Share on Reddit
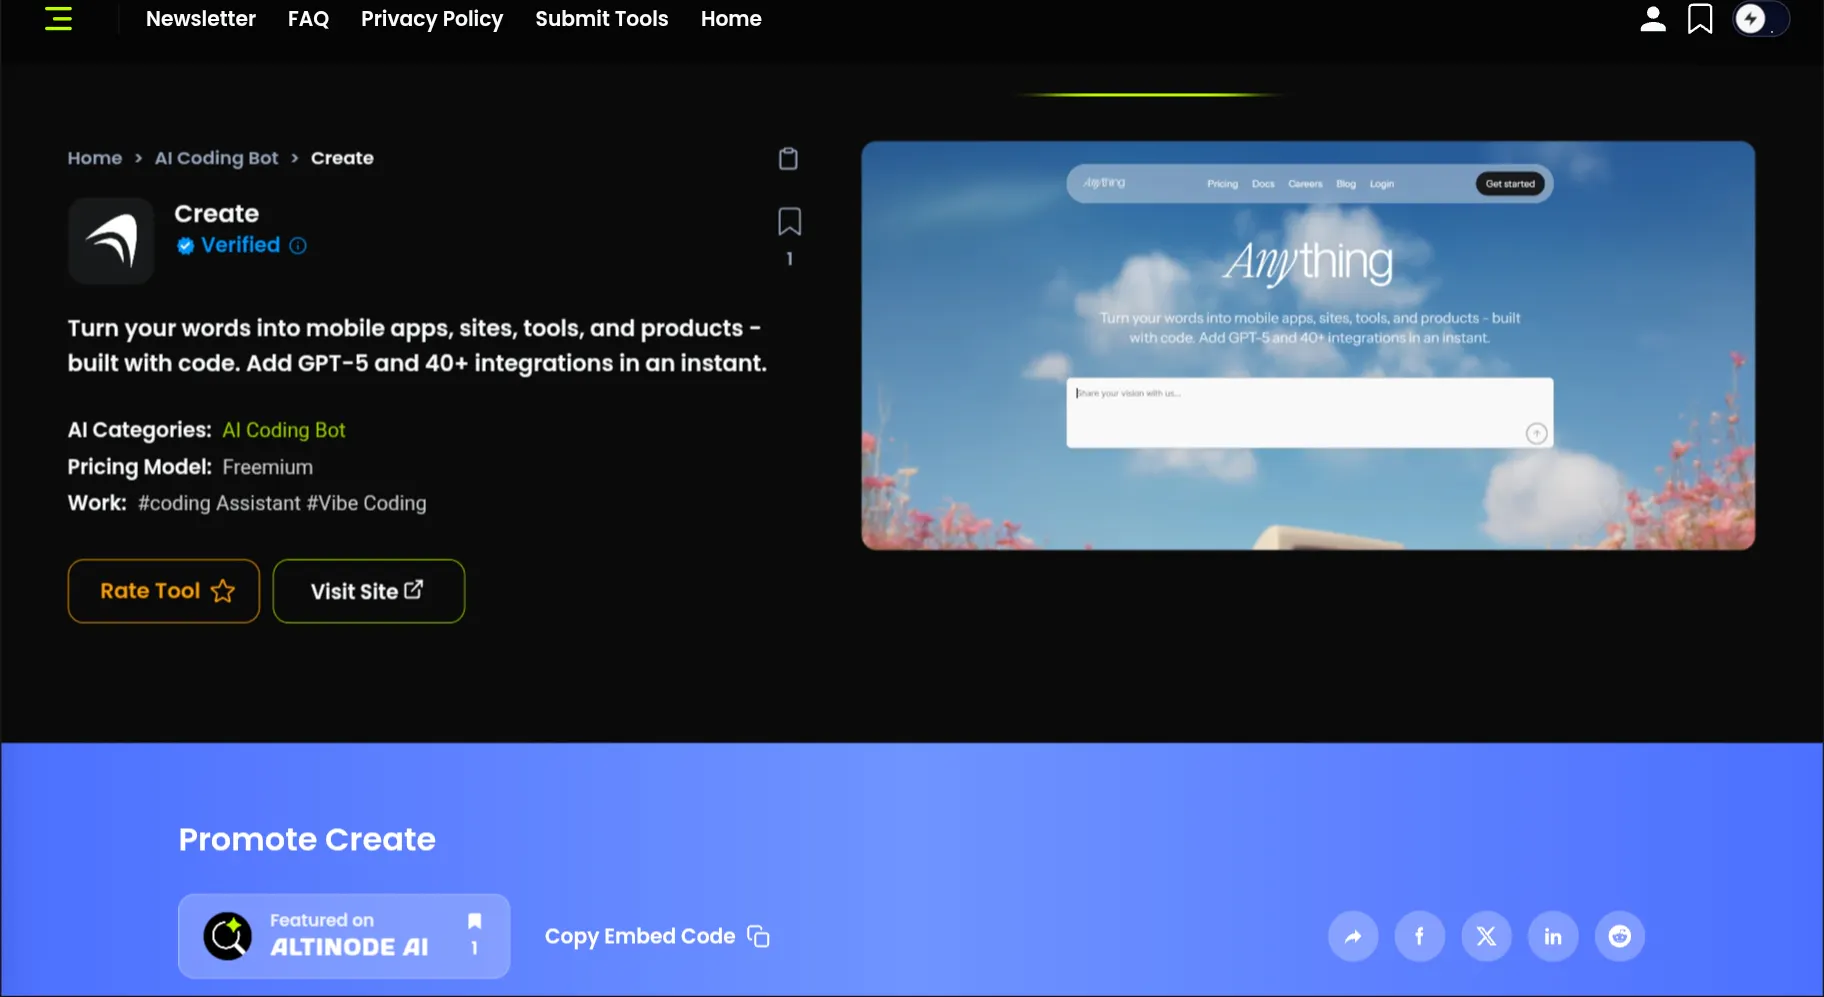The image size is (1824, 997). tap(1620, 936)
